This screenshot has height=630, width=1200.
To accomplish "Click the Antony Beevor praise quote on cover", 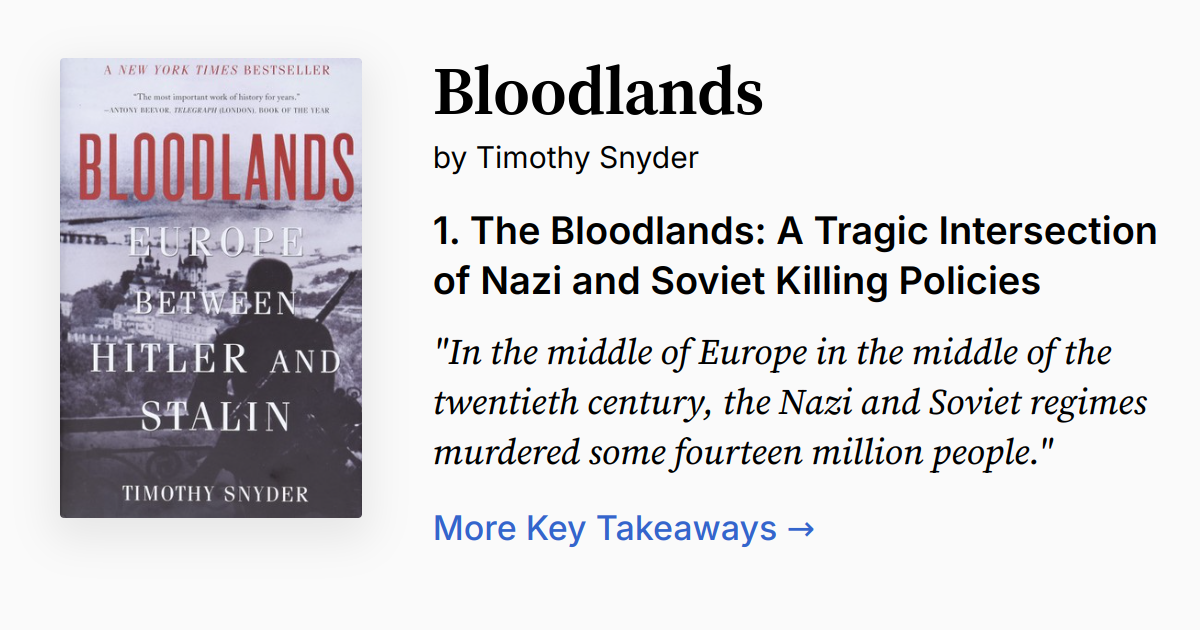I will [209, 105].
